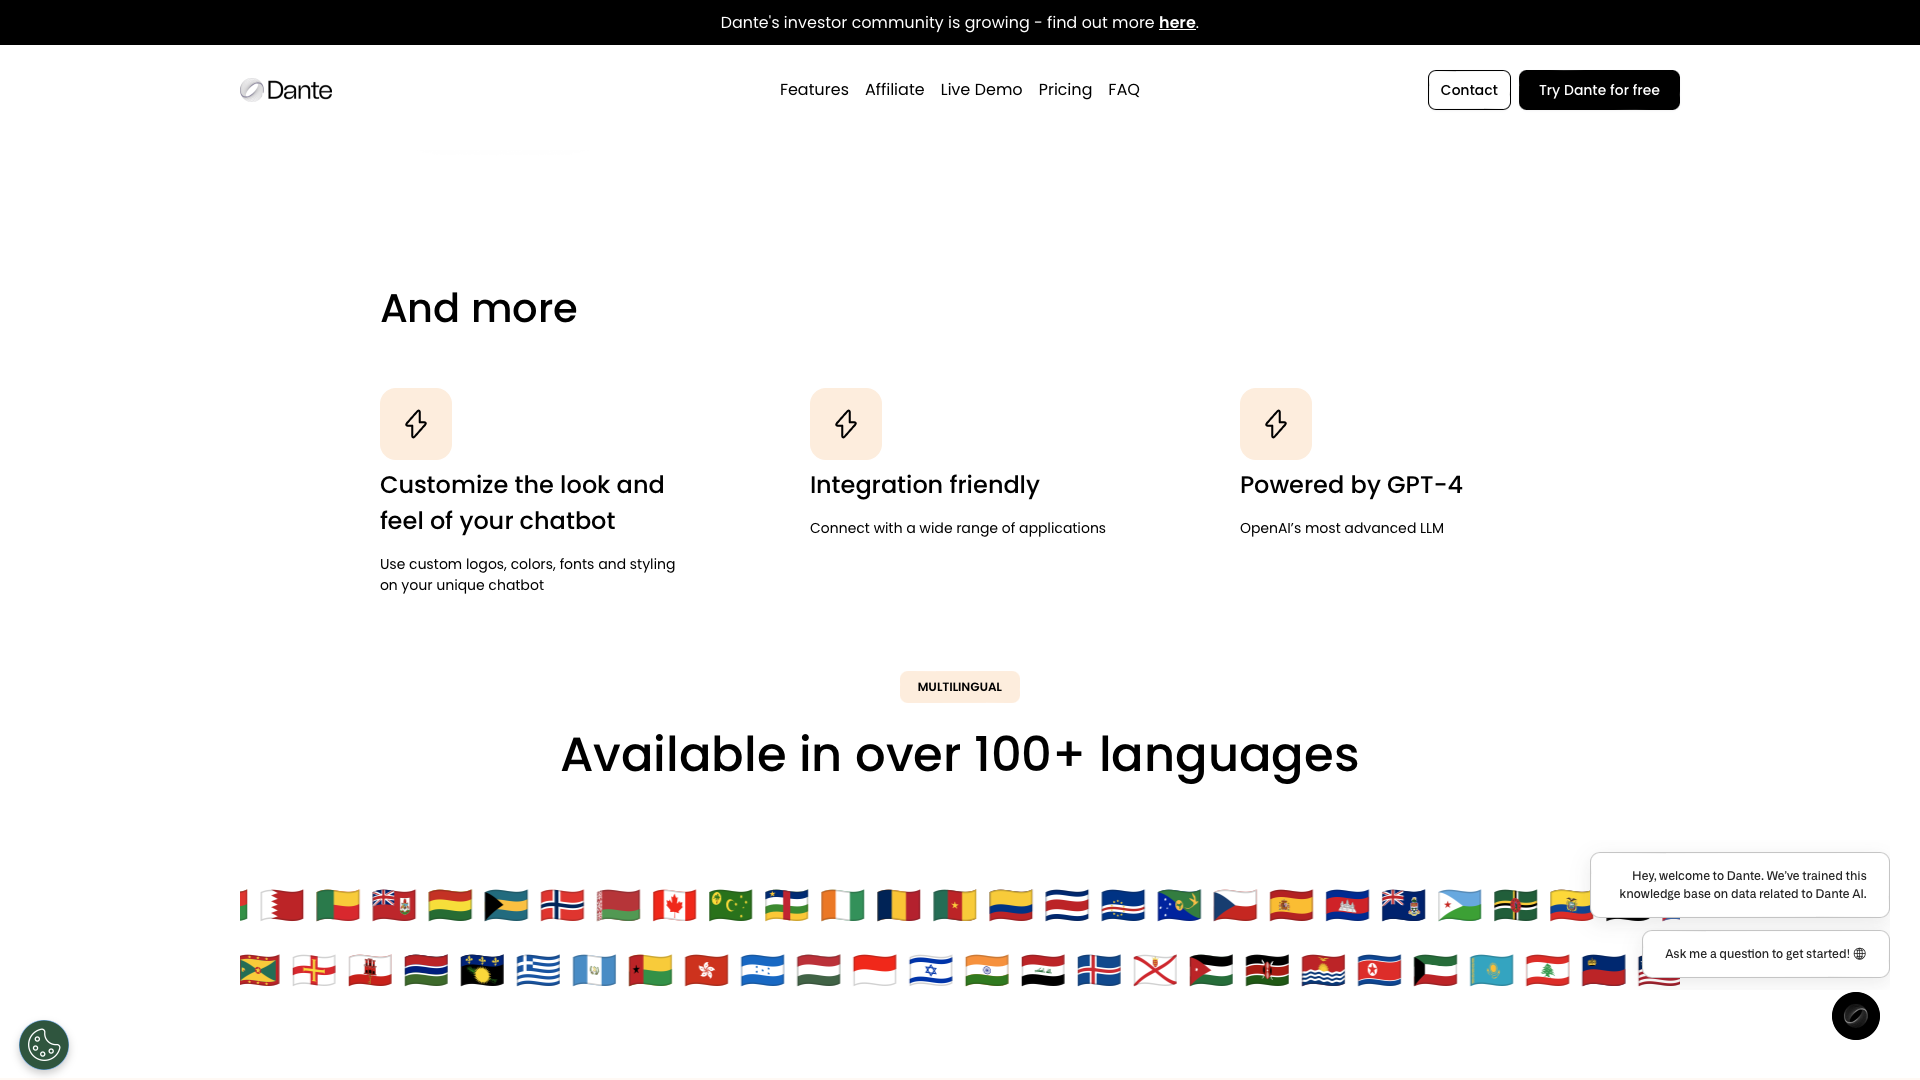Image resolution: width=1920 pixels, height=1080 pixels.
Task: Click the Cape Verde flag
Action: 1122,905
